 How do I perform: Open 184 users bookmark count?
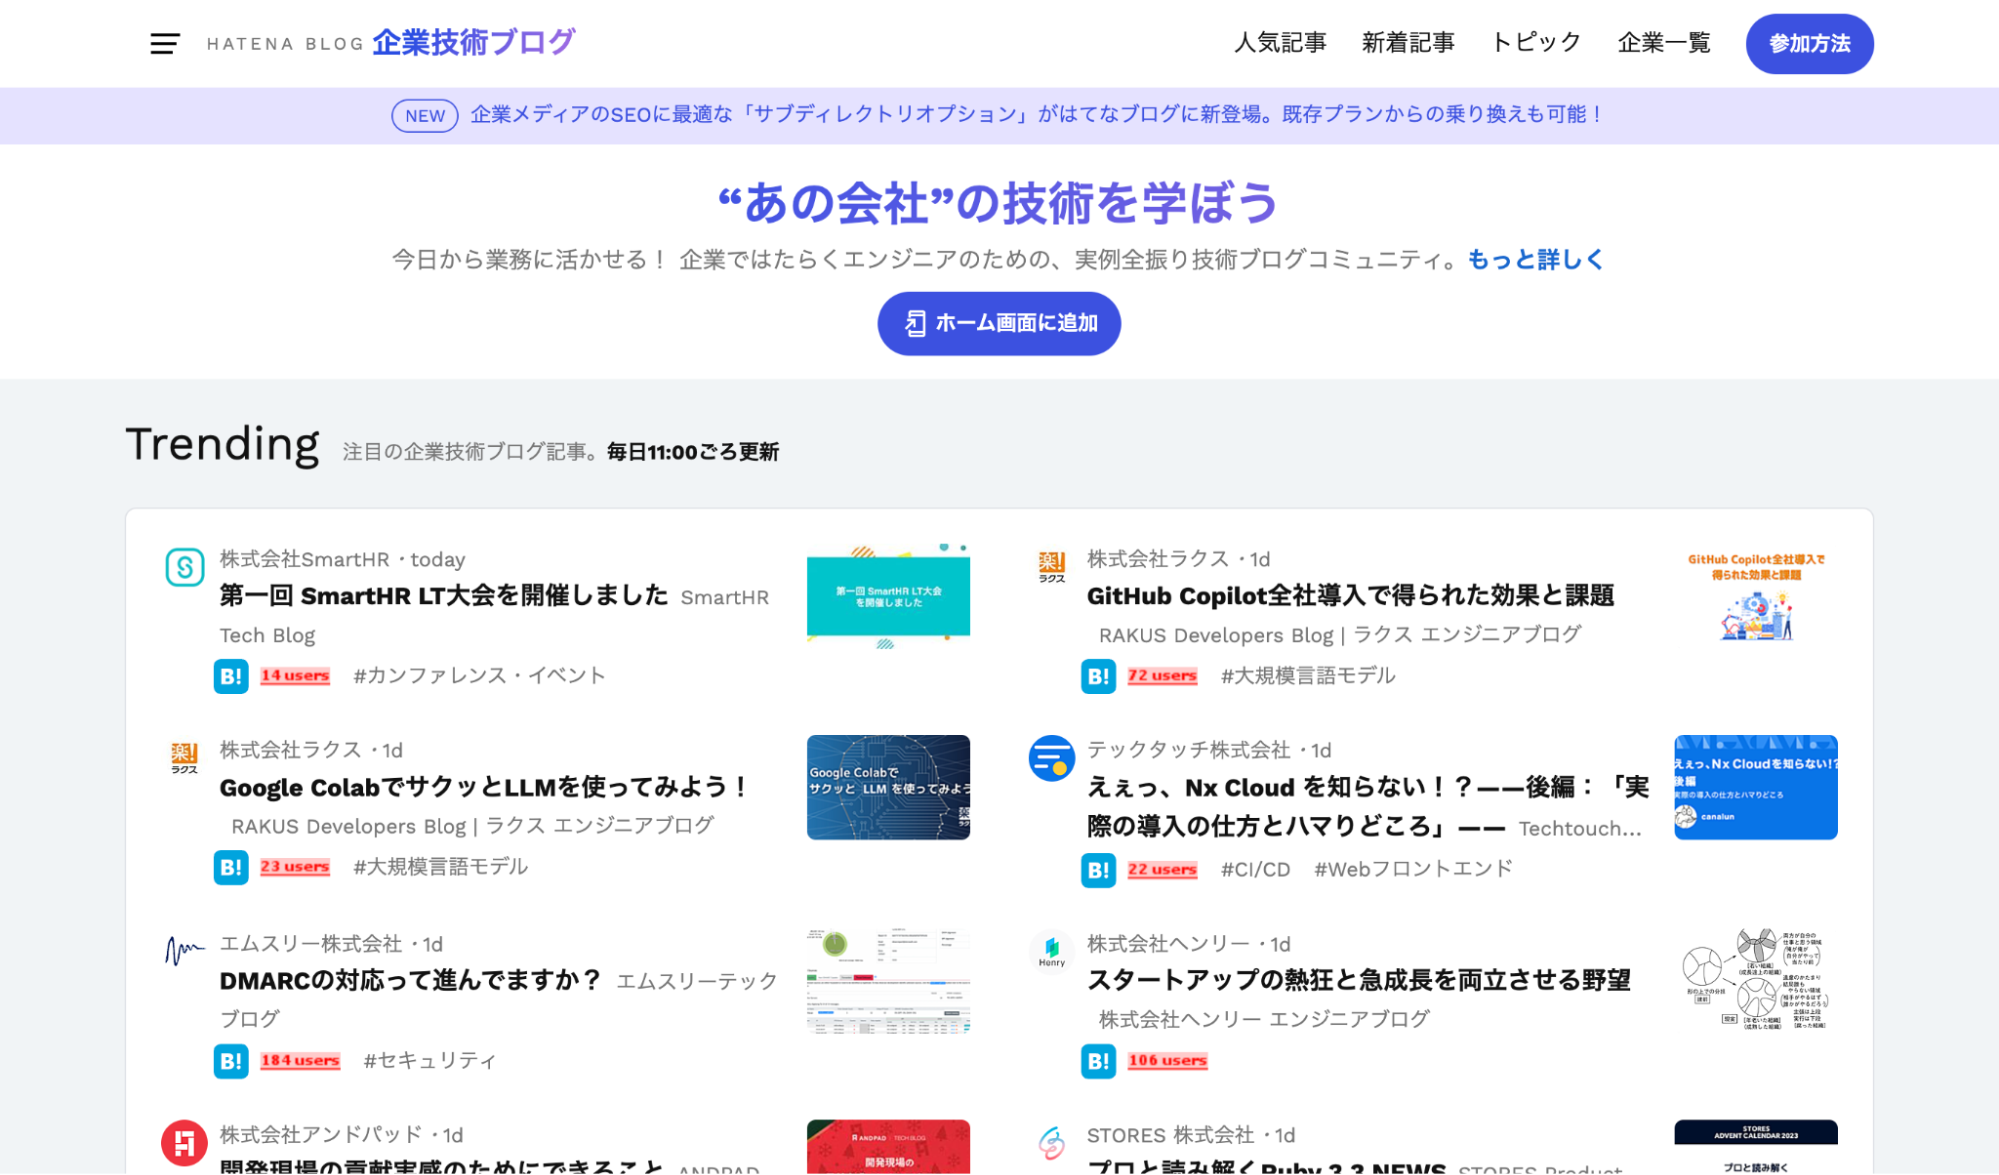[x=300, y=1061]
